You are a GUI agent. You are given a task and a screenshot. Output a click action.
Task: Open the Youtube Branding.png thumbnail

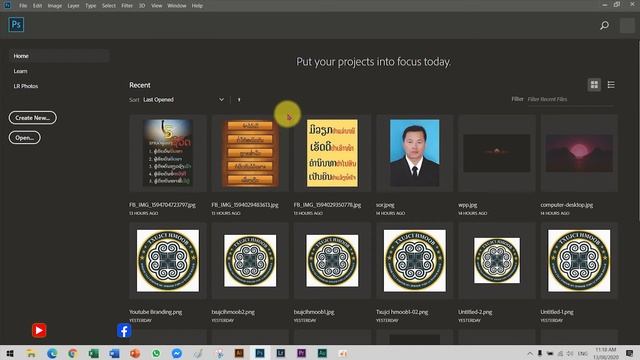[x=168, y=260]
